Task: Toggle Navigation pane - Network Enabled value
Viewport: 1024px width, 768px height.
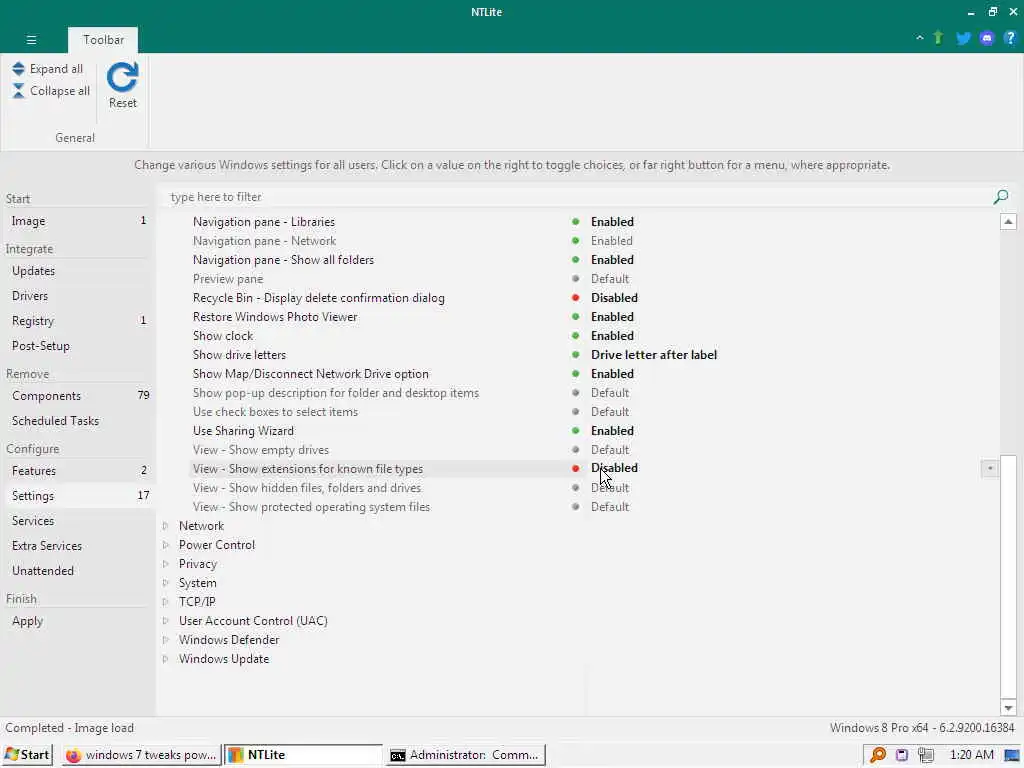Action: click(611, 241)
